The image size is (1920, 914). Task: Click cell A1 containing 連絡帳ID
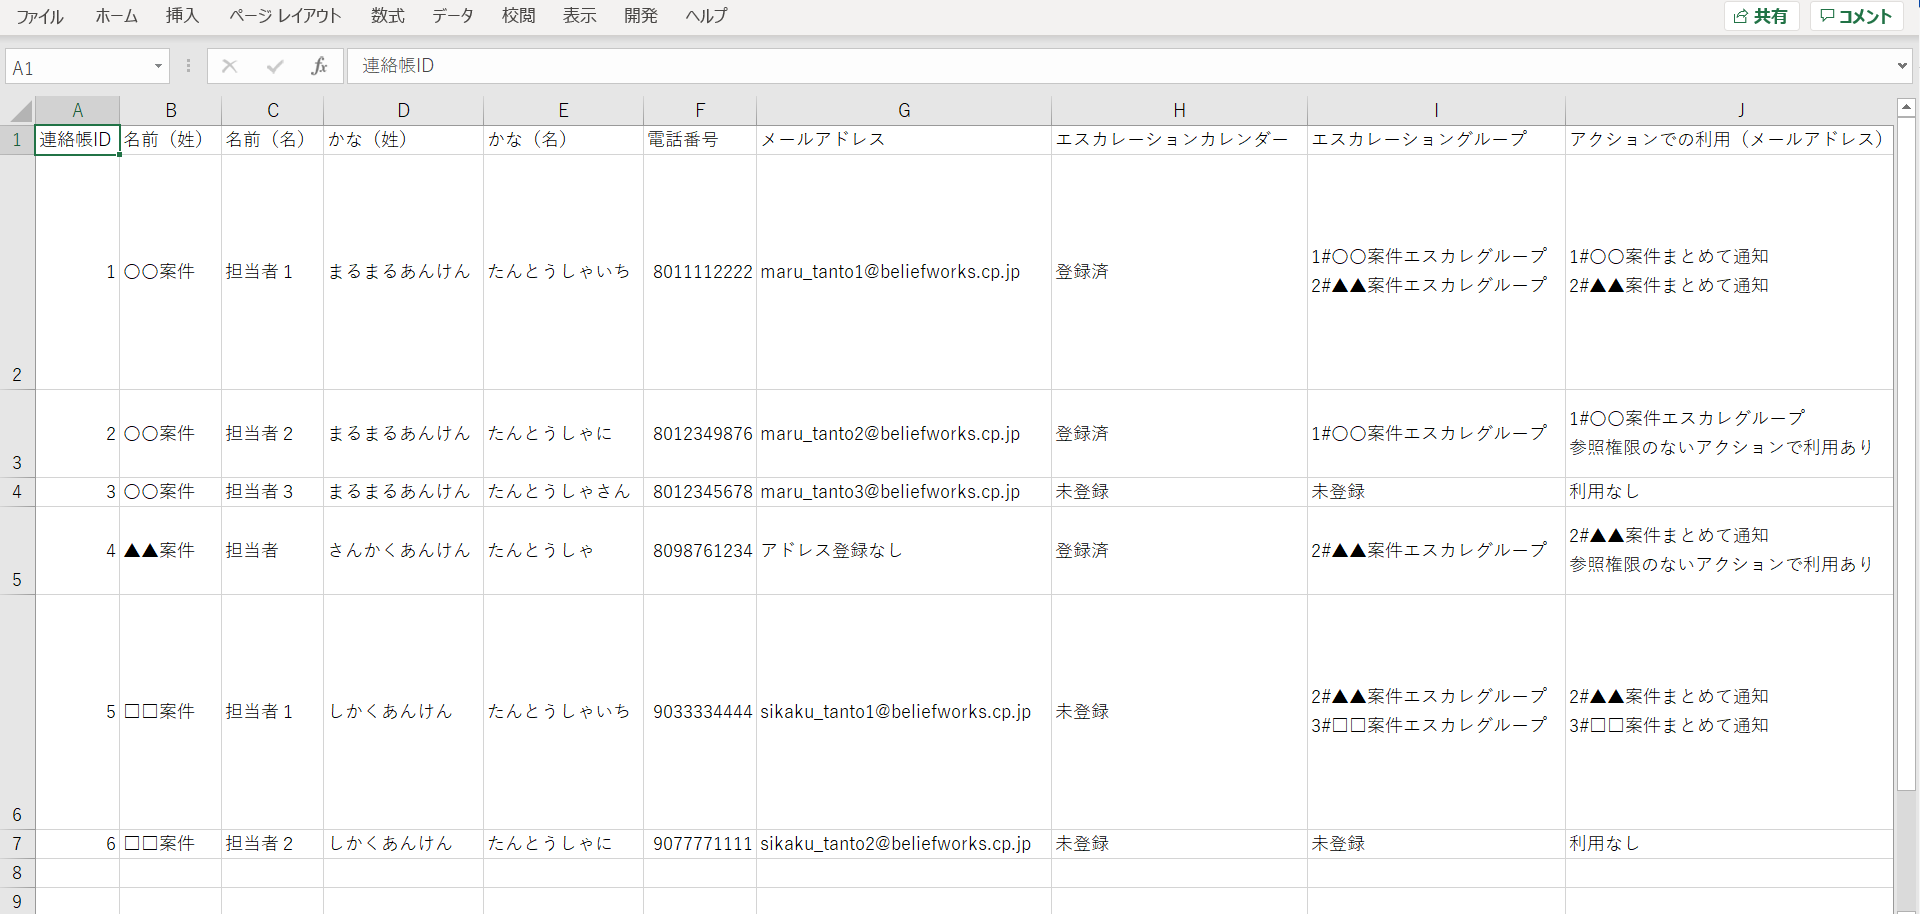77,140
